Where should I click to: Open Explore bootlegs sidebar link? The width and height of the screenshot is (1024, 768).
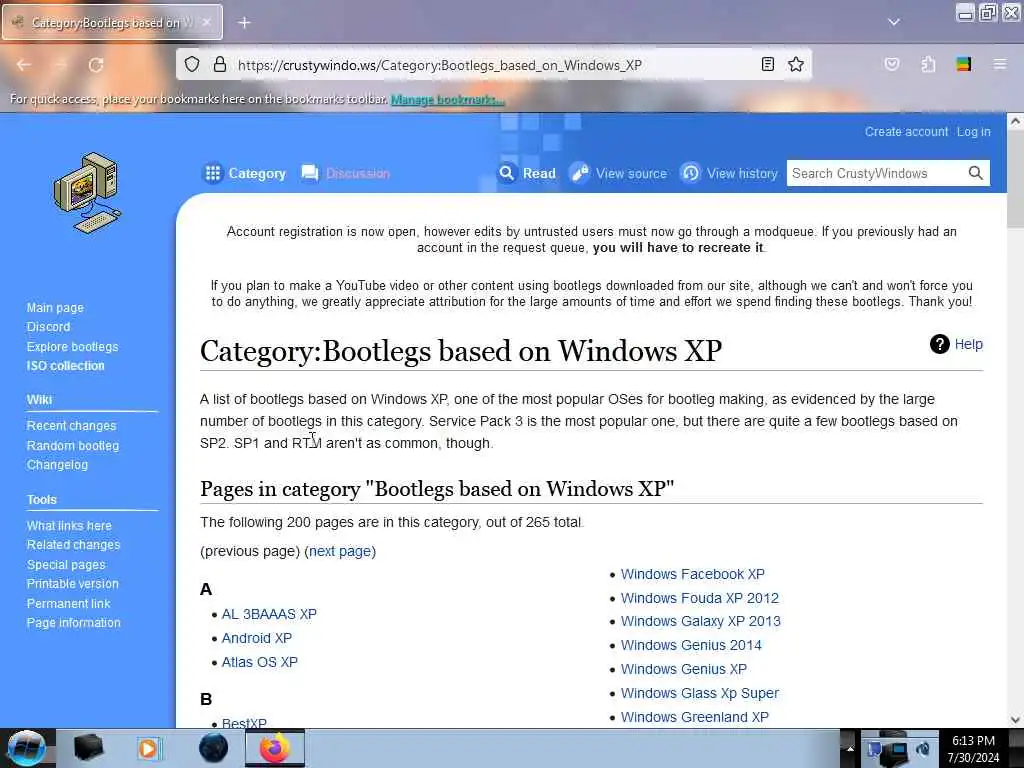tap(72, 346)
